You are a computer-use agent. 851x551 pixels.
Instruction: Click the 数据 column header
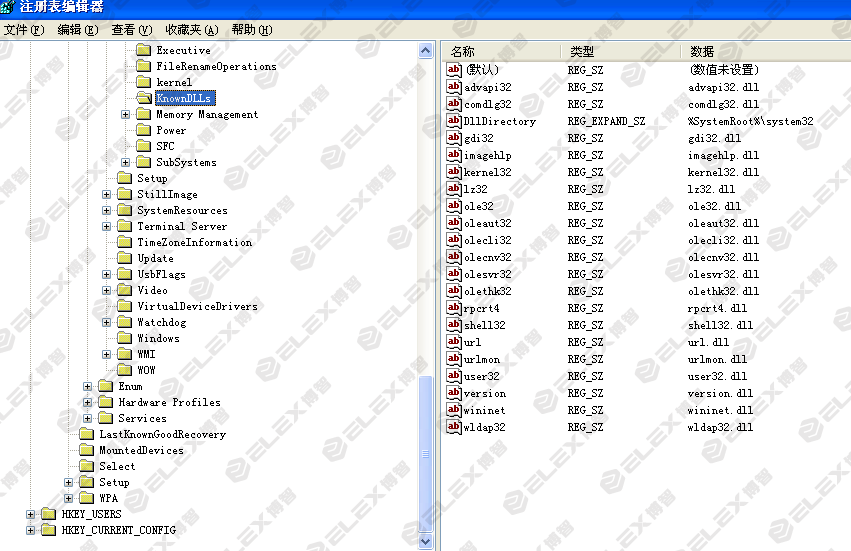(760, 51)
